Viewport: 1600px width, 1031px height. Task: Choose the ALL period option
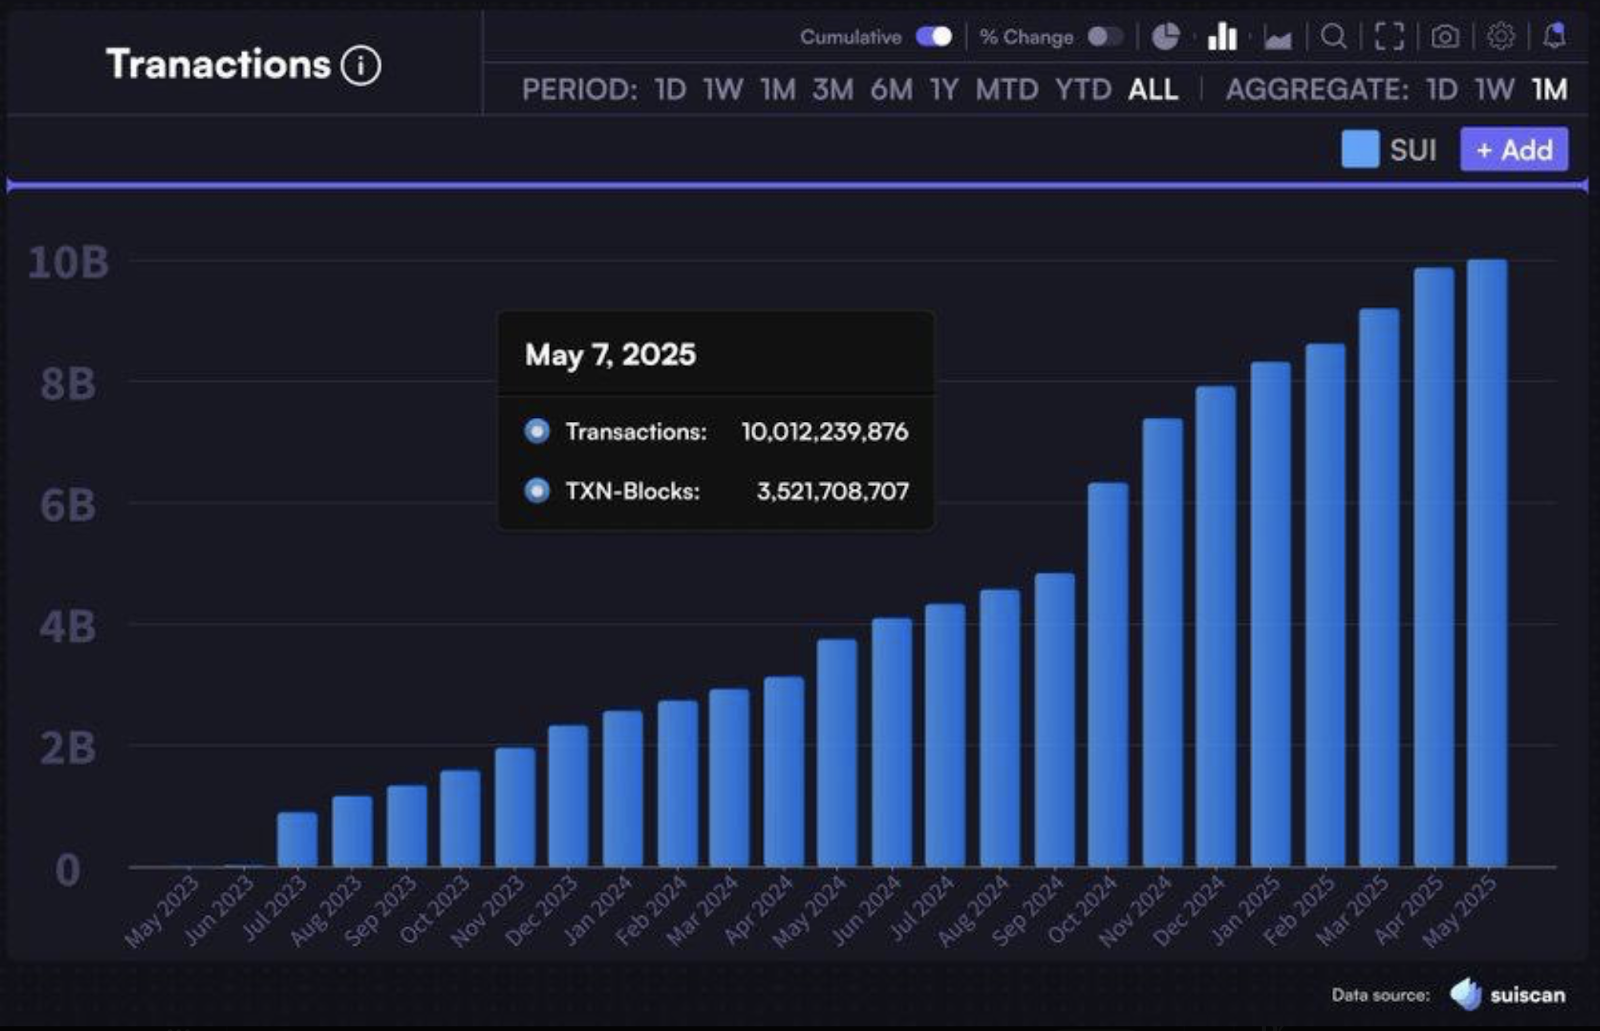pyautogui.click(x=1152, y=90)
